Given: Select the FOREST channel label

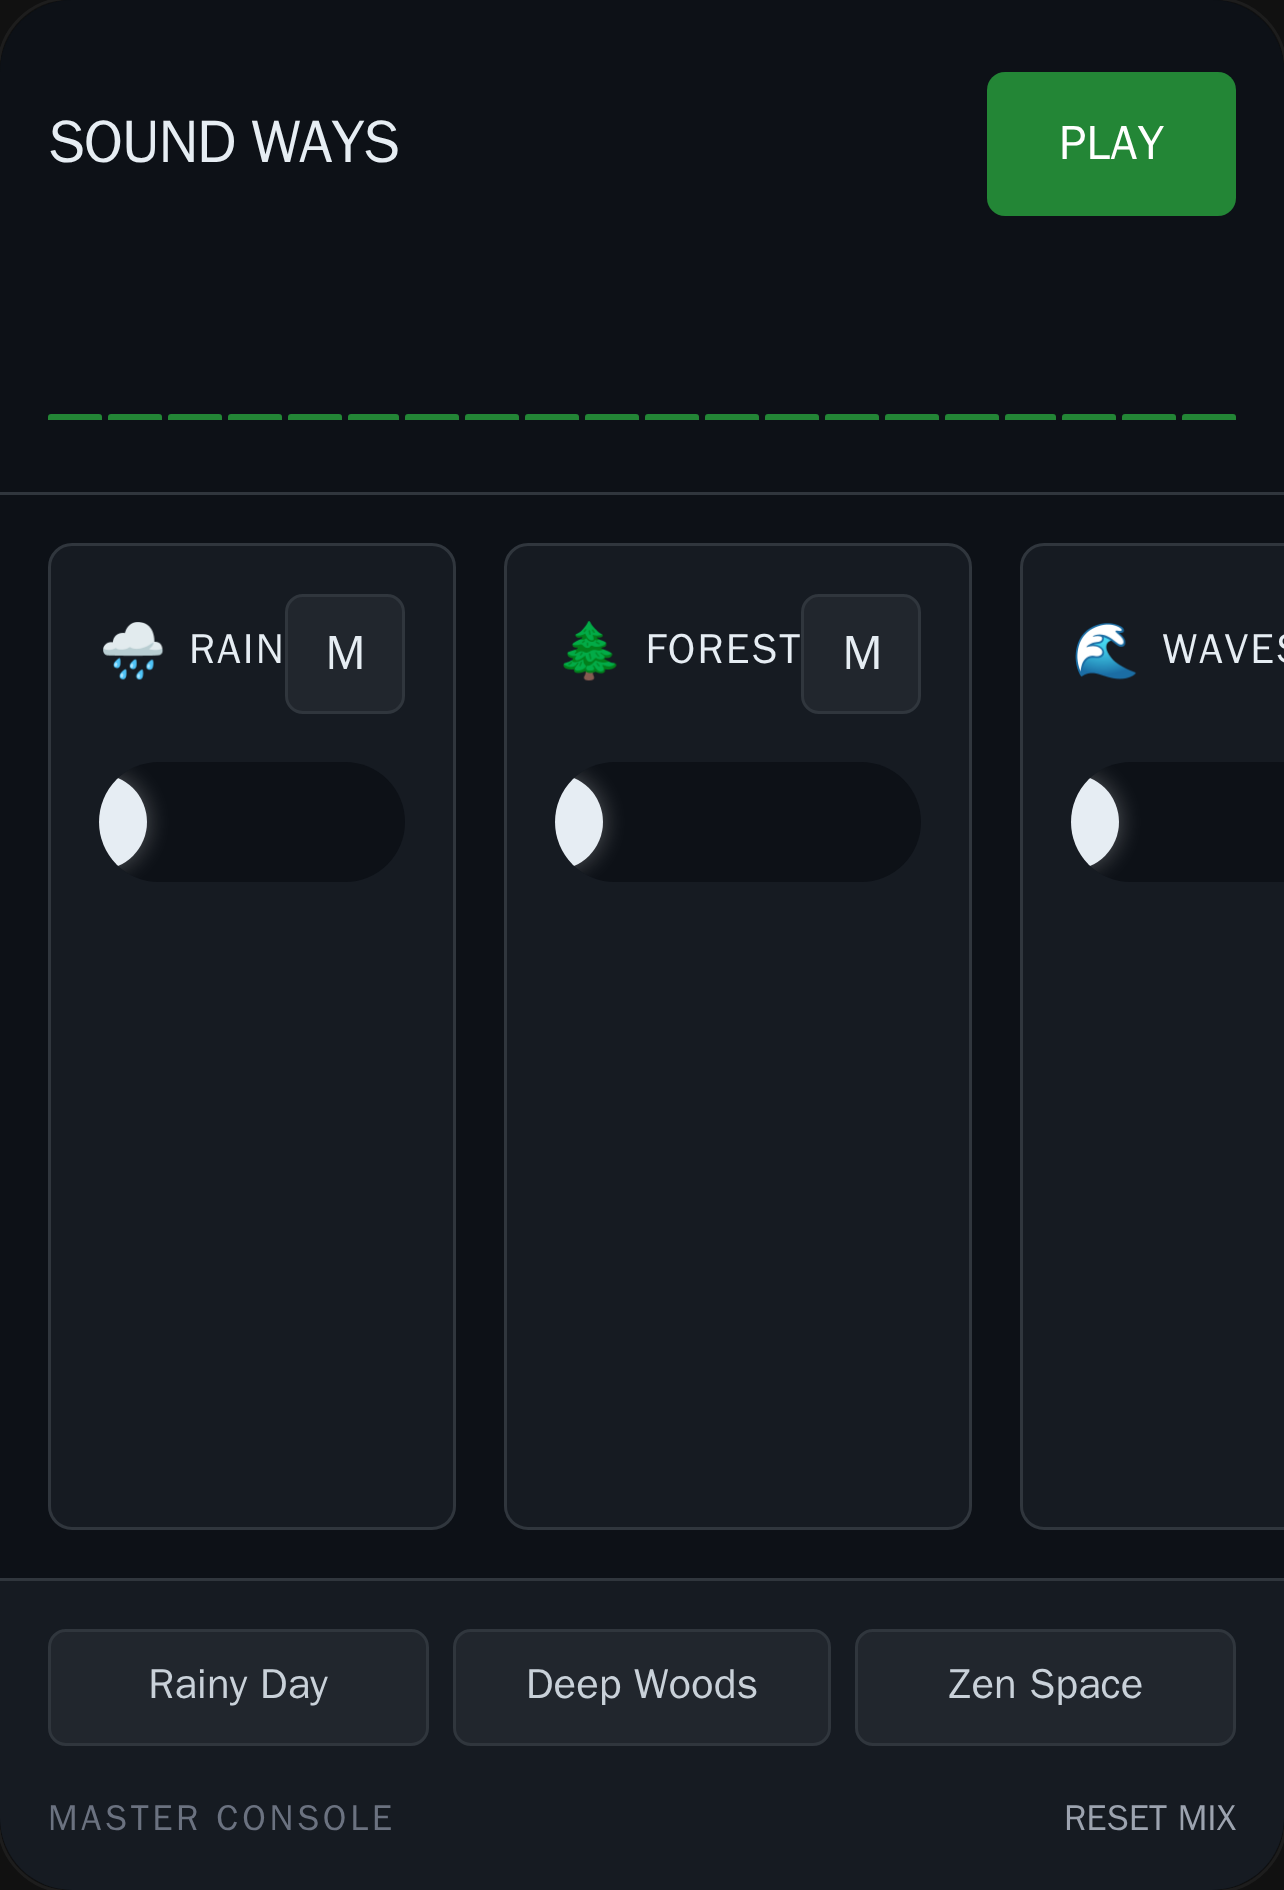Looking at the screenshot, I should coord(723,650).
